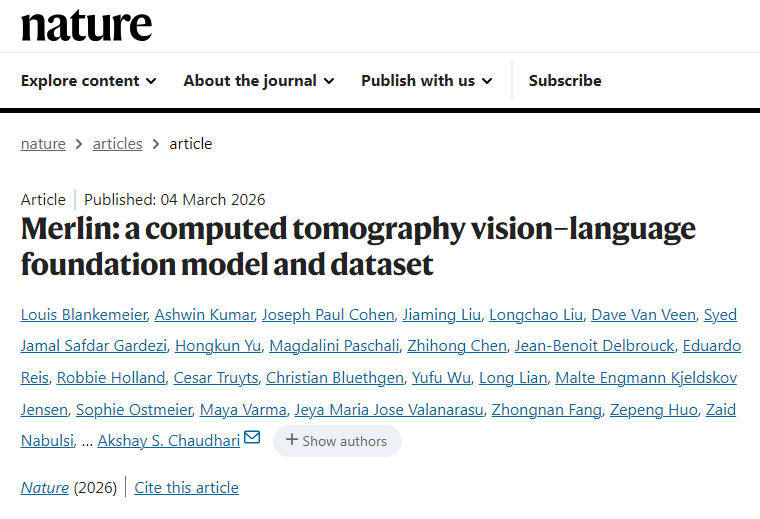Select author Joseph Paul Cohen
The width and height of the screenshot is (760, 519).
328,314
